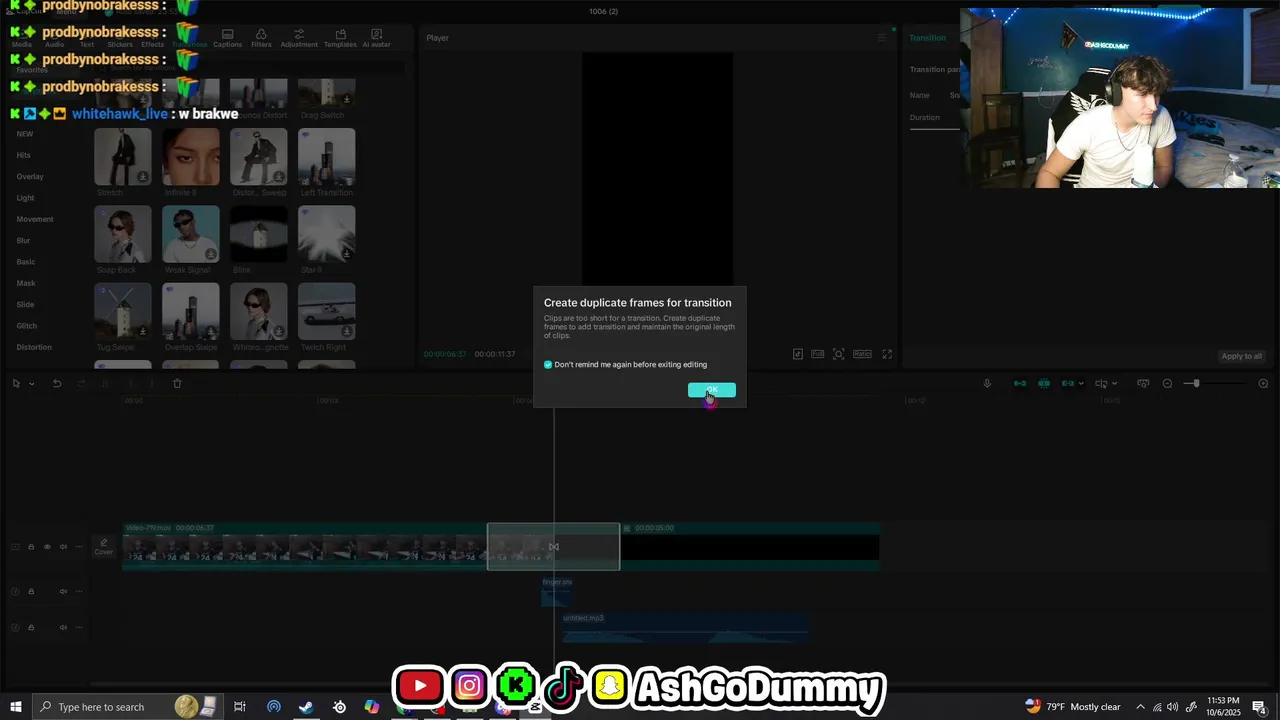
Task: Choose the Left Transition thumbnail
Action: (327, 157)
